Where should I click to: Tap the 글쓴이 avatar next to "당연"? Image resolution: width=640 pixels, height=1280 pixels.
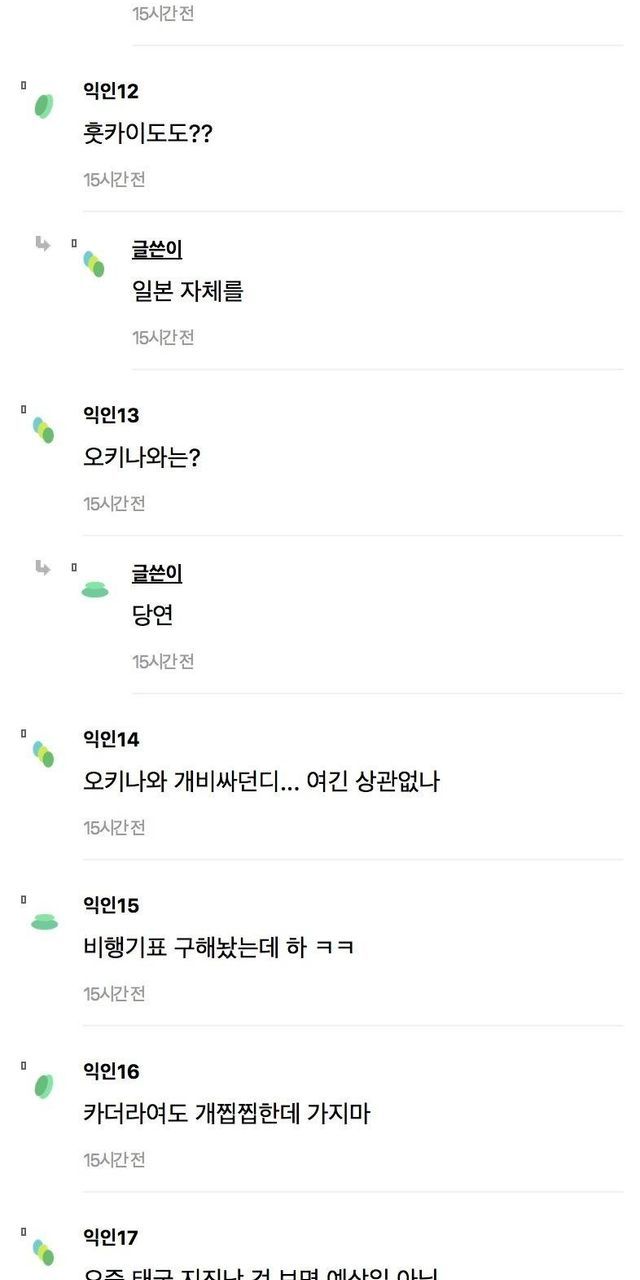(x=95, y=589)
